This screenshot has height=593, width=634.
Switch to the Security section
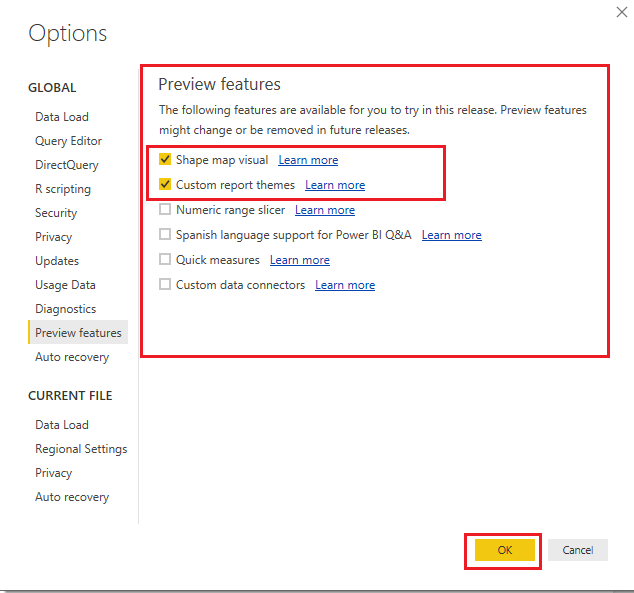coord(56,213)
